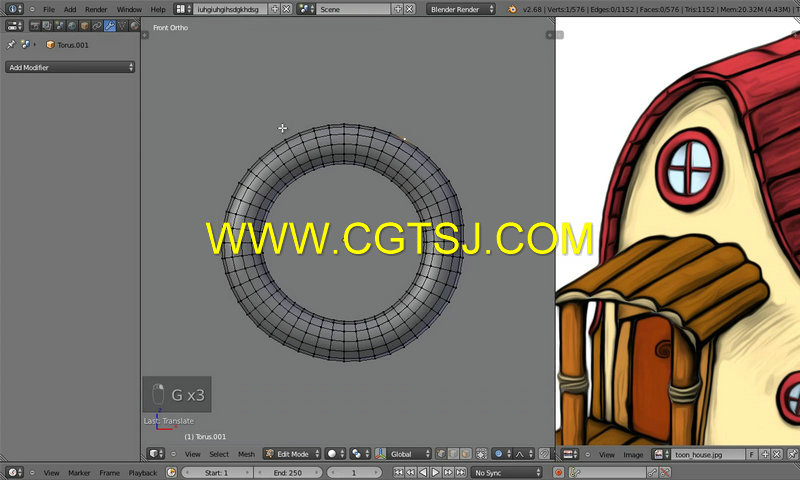Open the File menu
800x480 pixels.
tap(49, 9)
